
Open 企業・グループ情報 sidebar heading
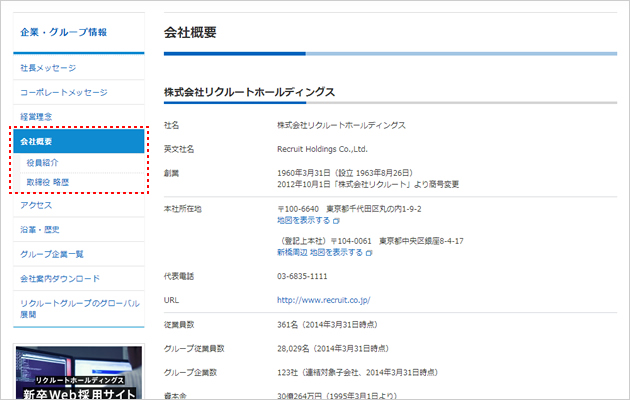coord(63,32)
